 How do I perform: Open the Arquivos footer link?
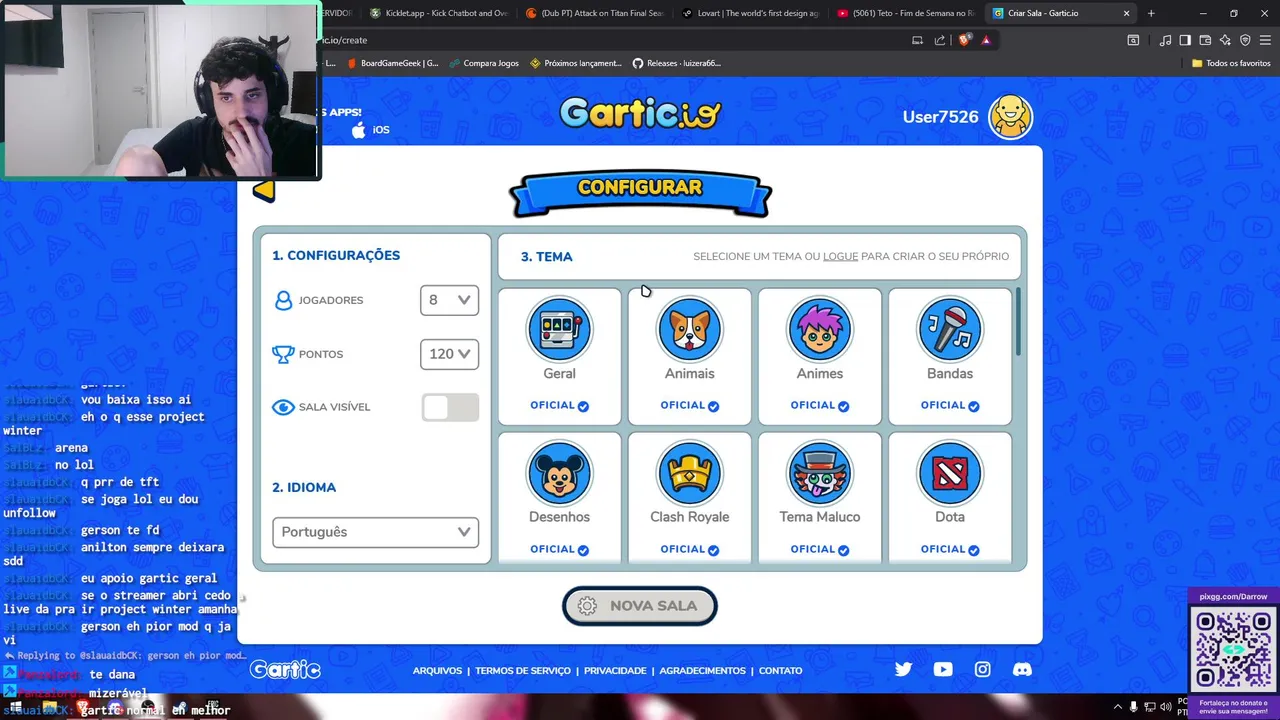[437, 671]
